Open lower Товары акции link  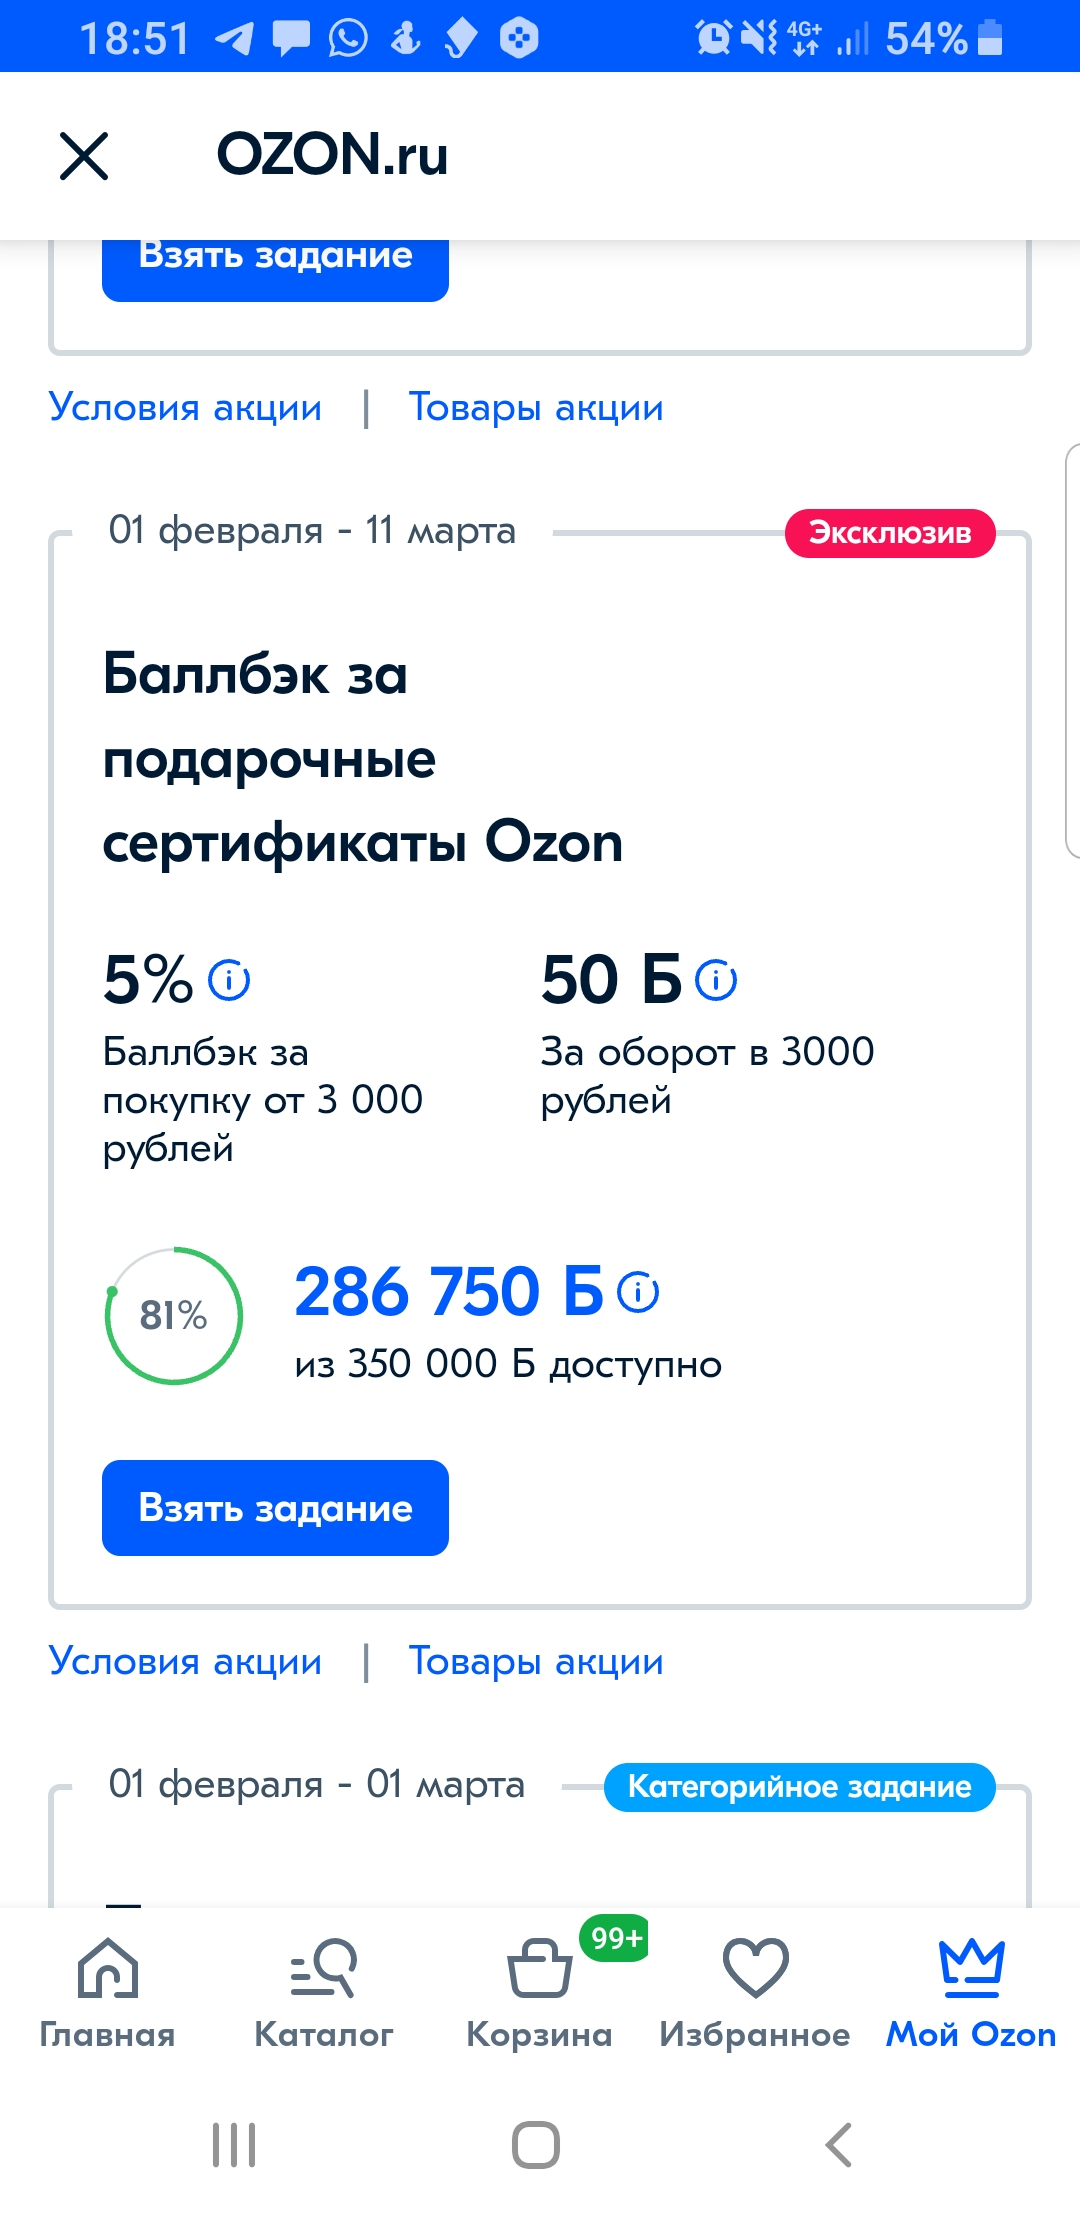point(536,1662)
